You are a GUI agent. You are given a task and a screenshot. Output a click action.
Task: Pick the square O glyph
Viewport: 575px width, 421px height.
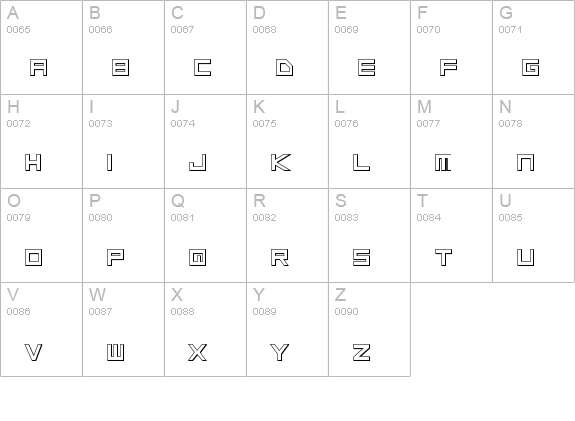pos(34,257)
